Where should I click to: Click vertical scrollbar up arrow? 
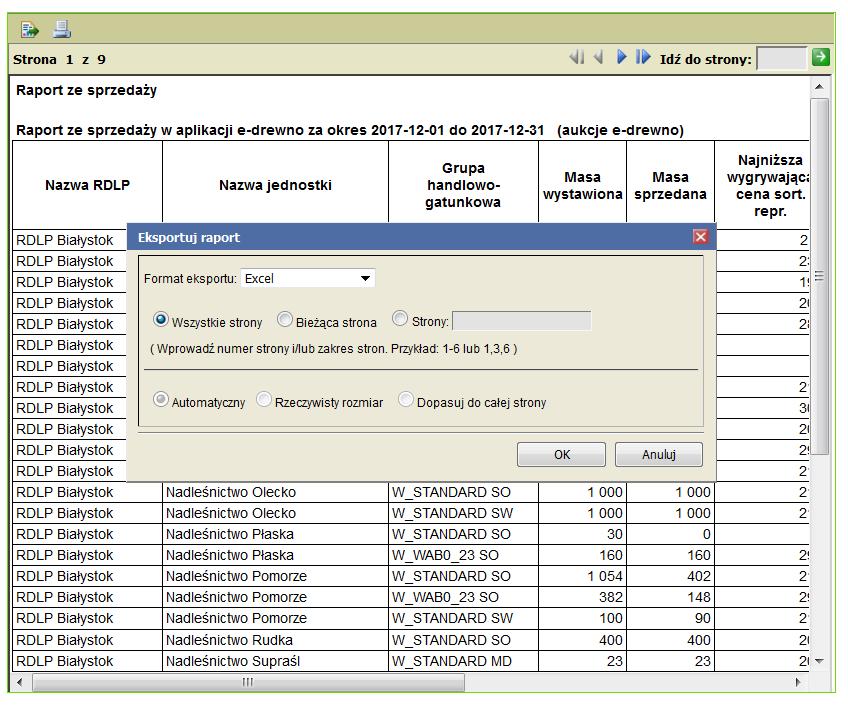coord(819,87)
